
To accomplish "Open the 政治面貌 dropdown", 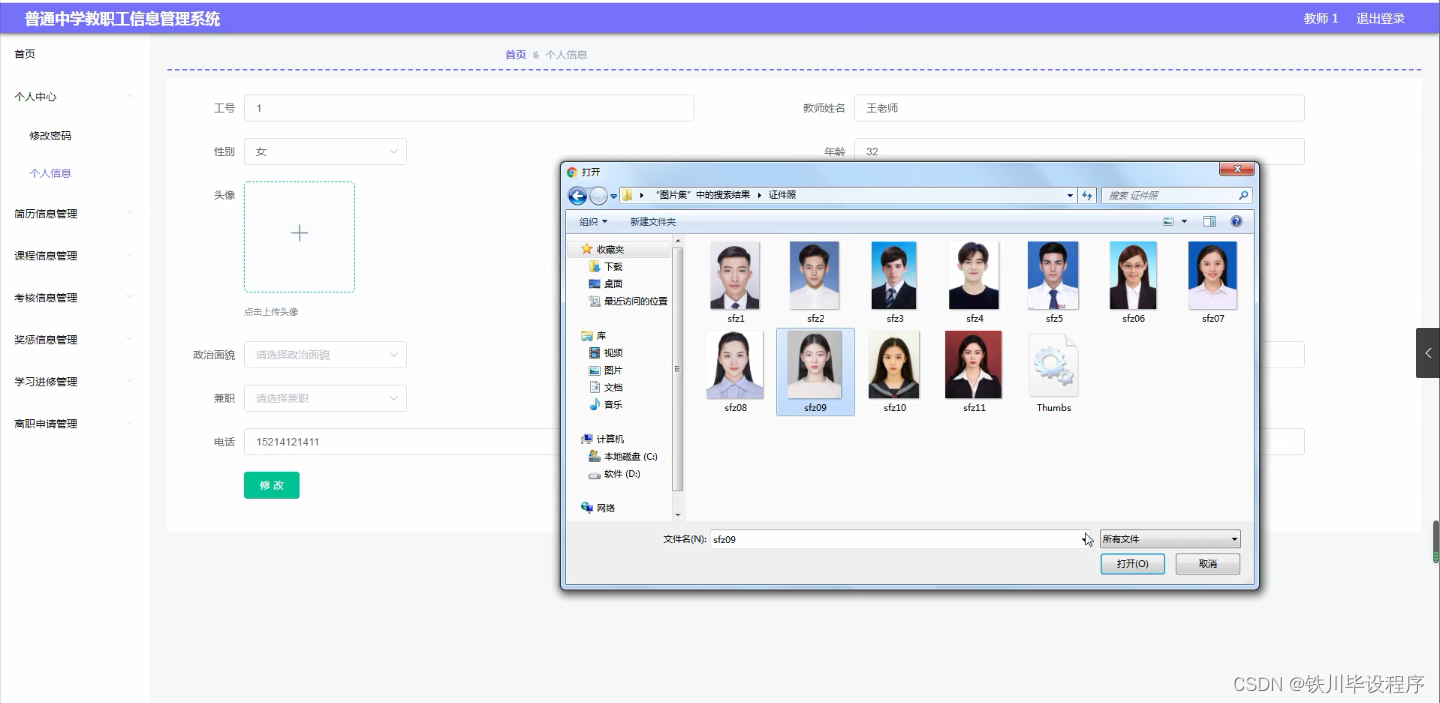I will pyautogui.click(x=325, y=354).
